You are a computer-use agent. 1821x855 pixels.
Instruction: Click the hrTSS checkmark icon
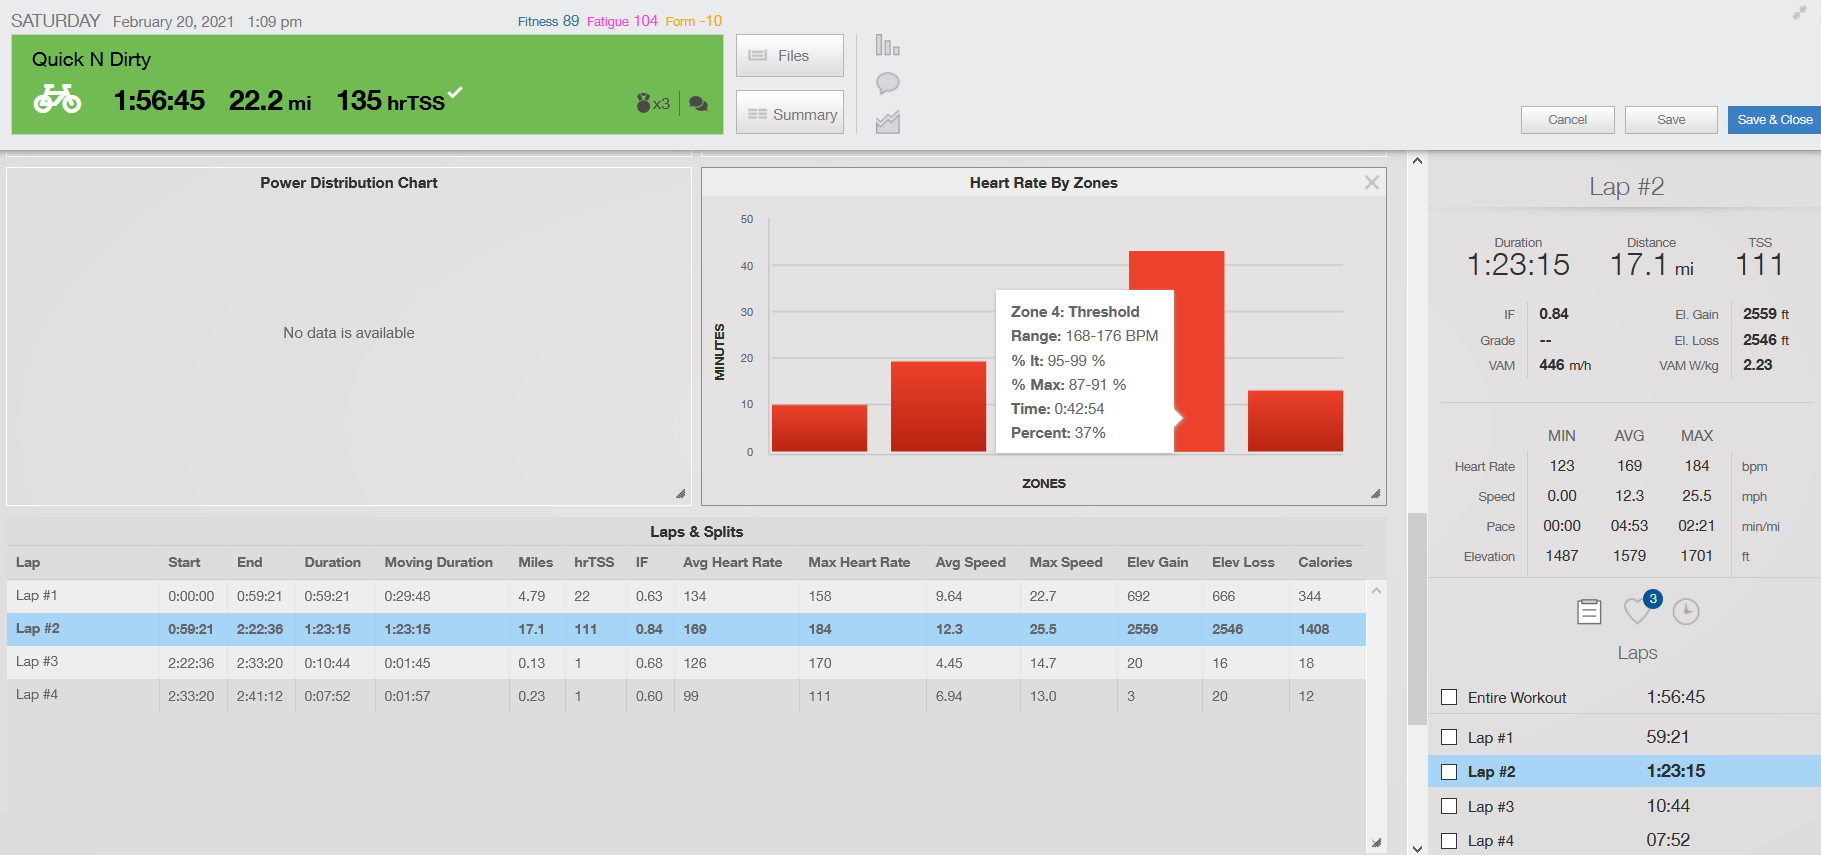[x=455, y=92]
